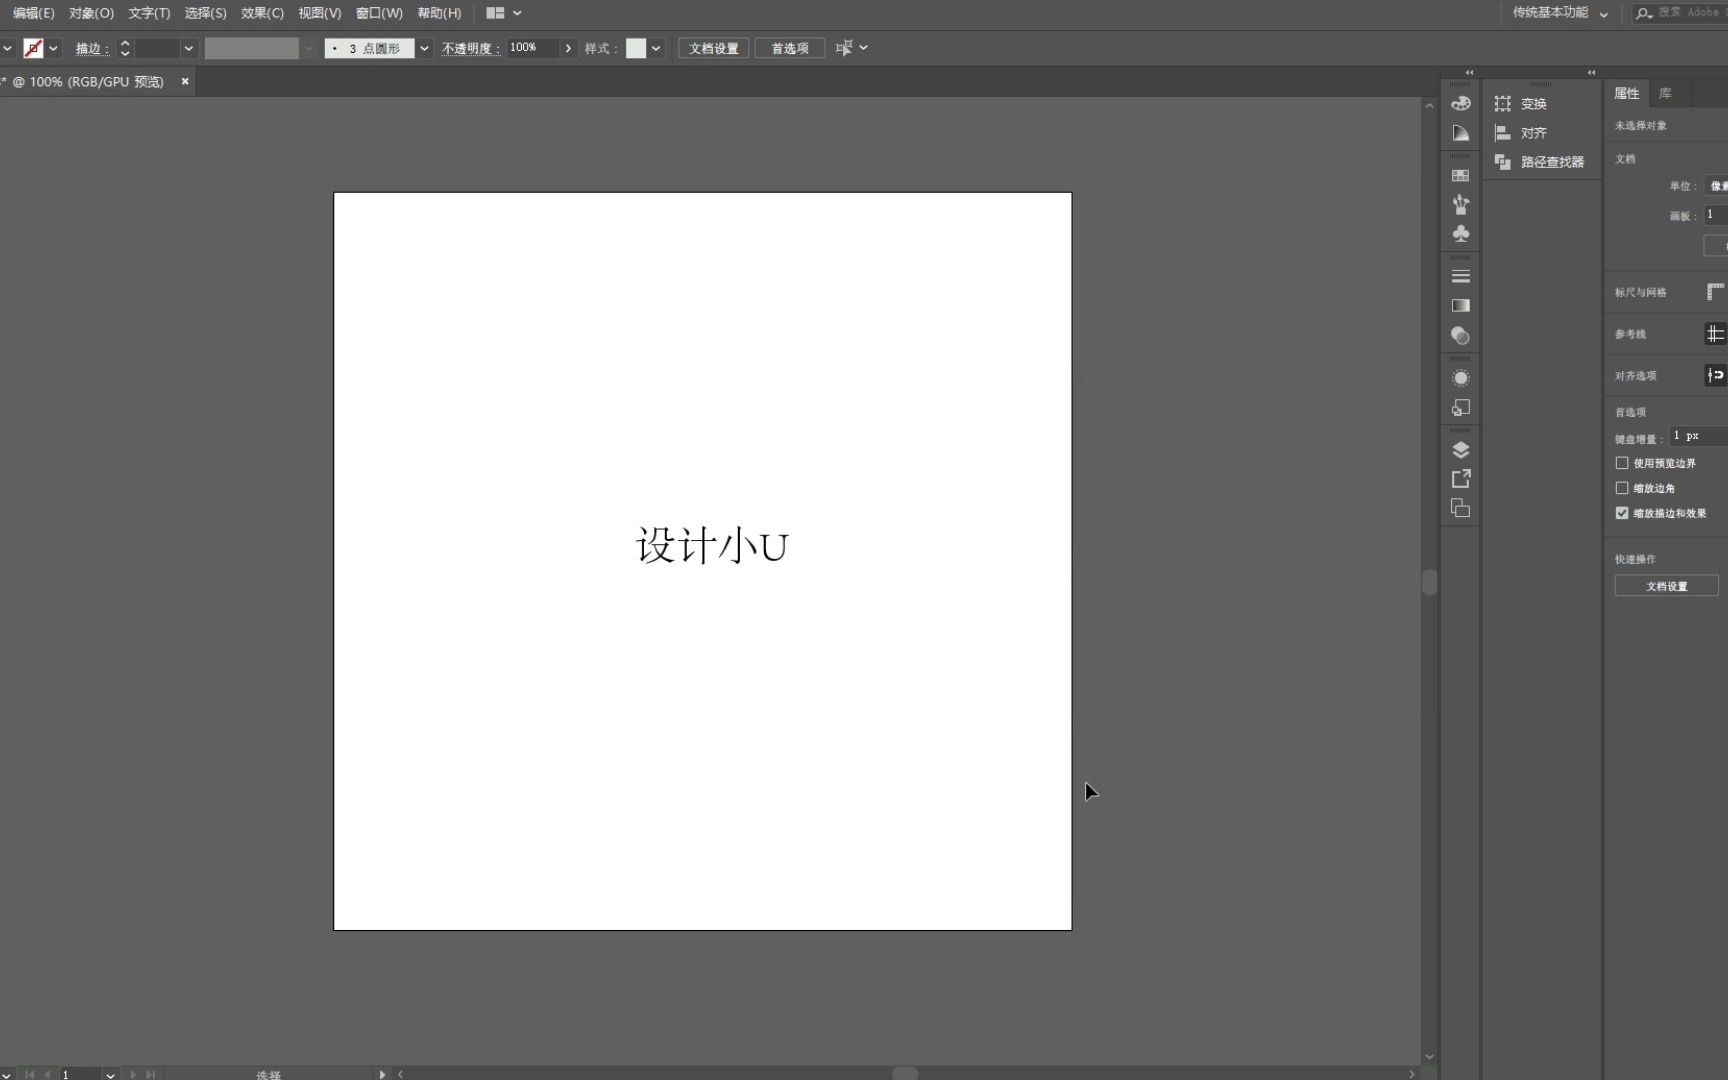Select the Brushes panel icon
The height and width of the screenshot is (1080, 1728).
1460,204
